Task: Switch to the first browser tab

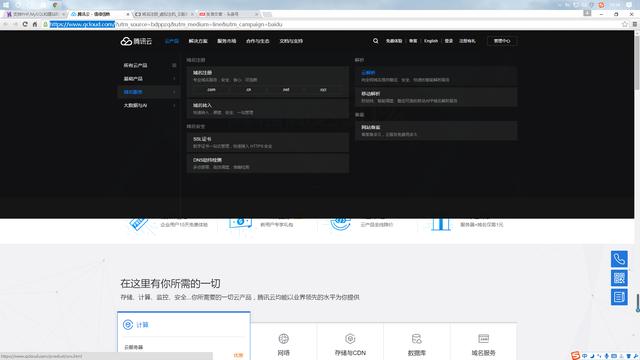Action: coord(35,14)
